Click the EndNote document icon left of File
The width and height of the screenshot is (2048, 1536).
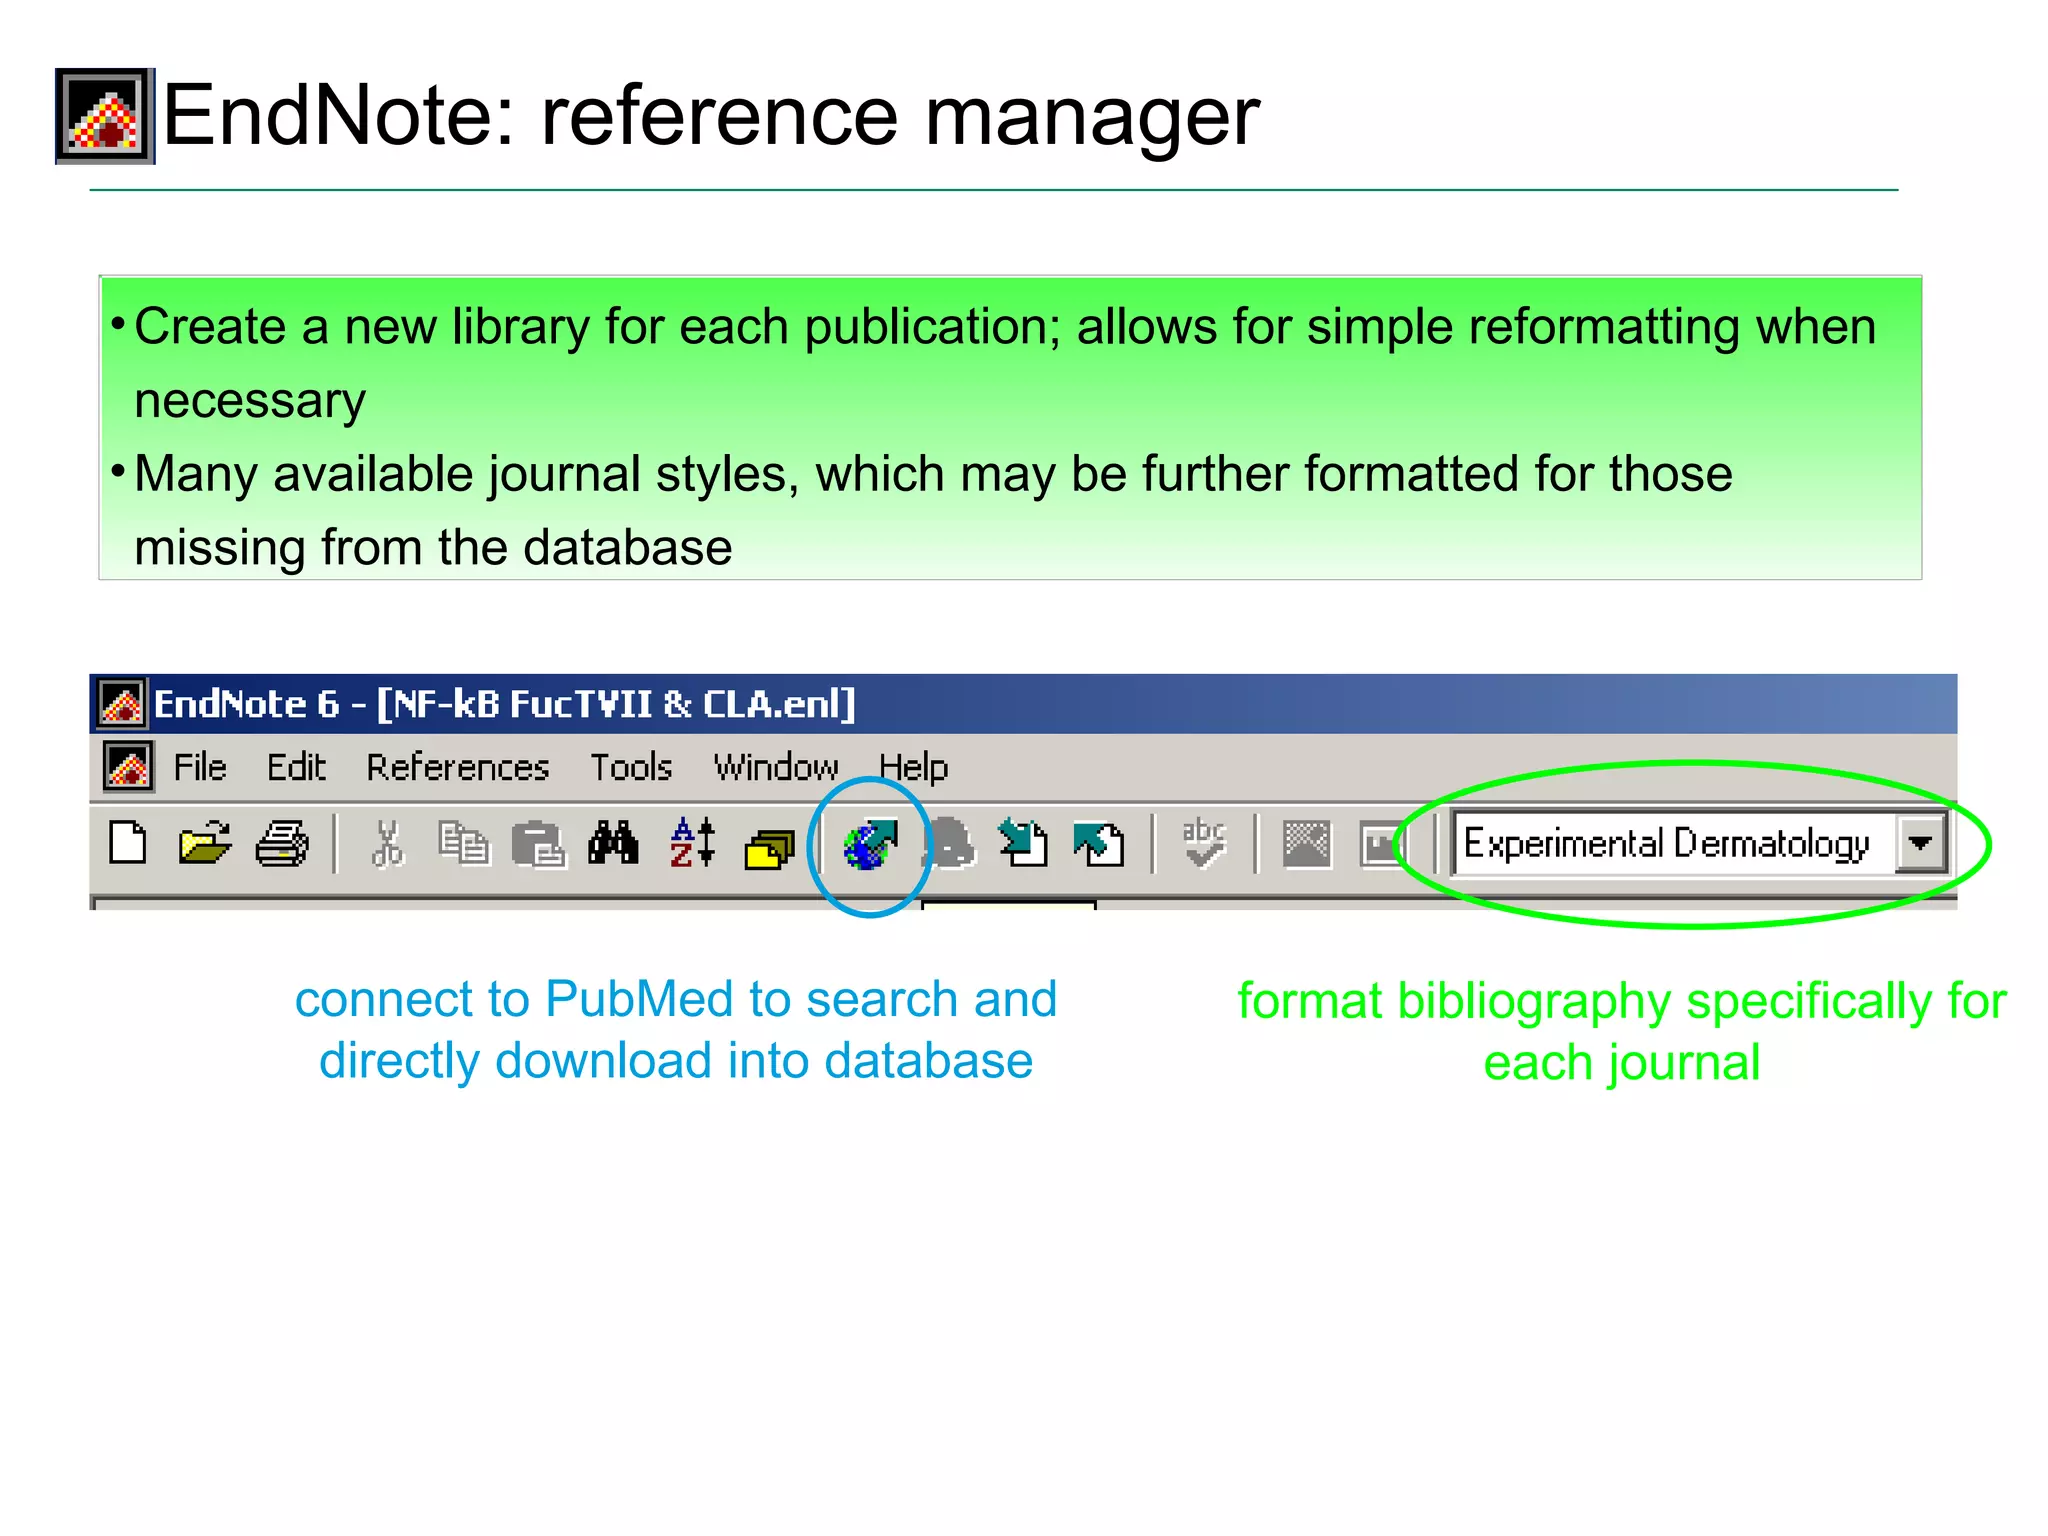[x=129, y=767]
